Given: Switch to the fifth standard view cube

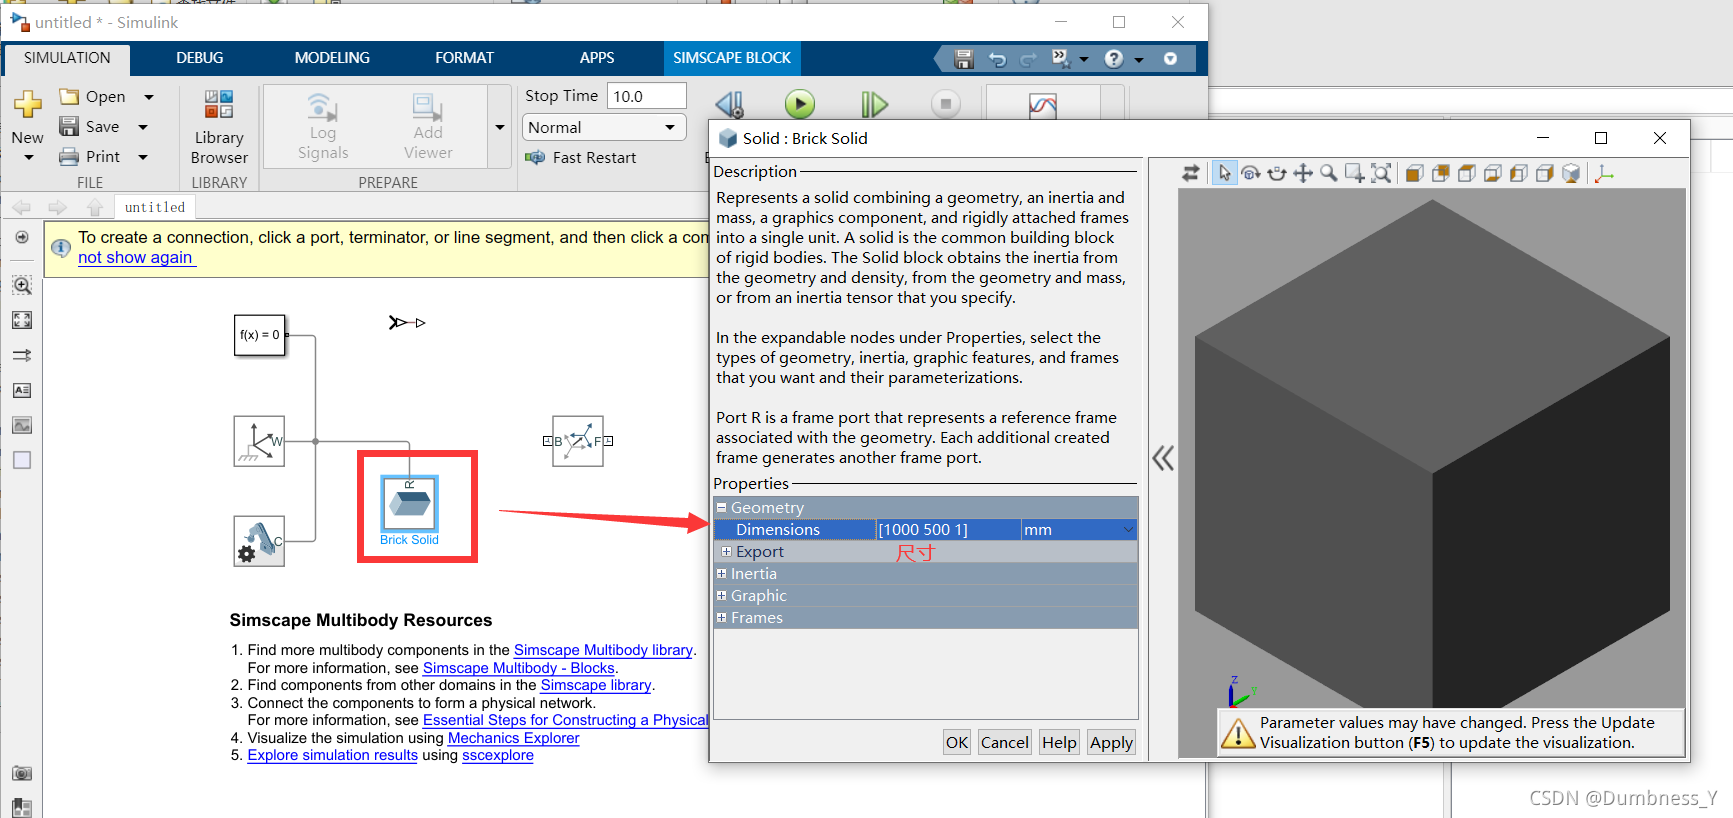Looking at the screenshot, I should pos(1518,173).
